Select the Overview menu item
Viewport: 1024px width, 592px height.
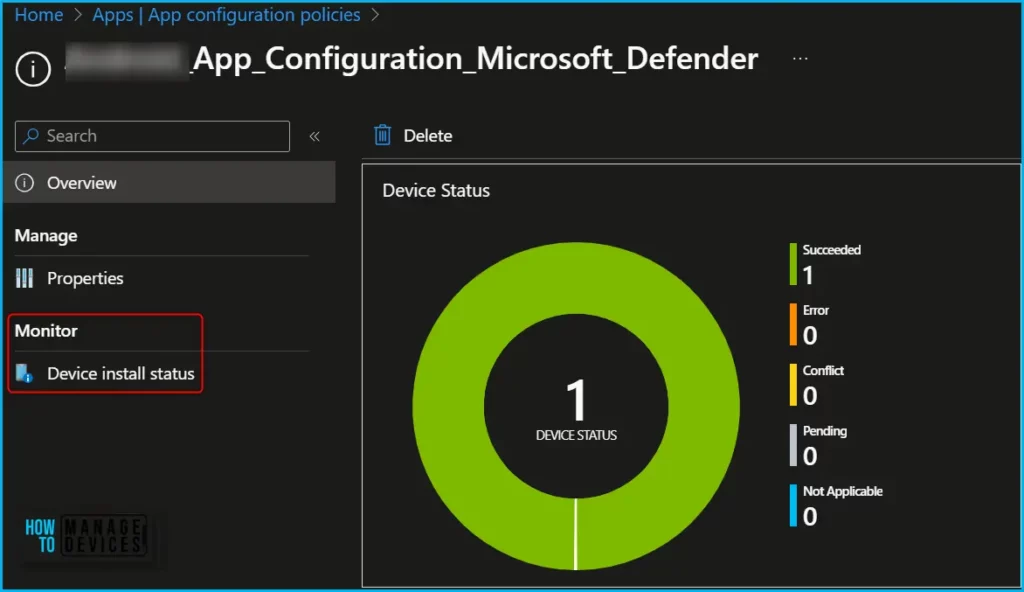(x=170, y=182)
